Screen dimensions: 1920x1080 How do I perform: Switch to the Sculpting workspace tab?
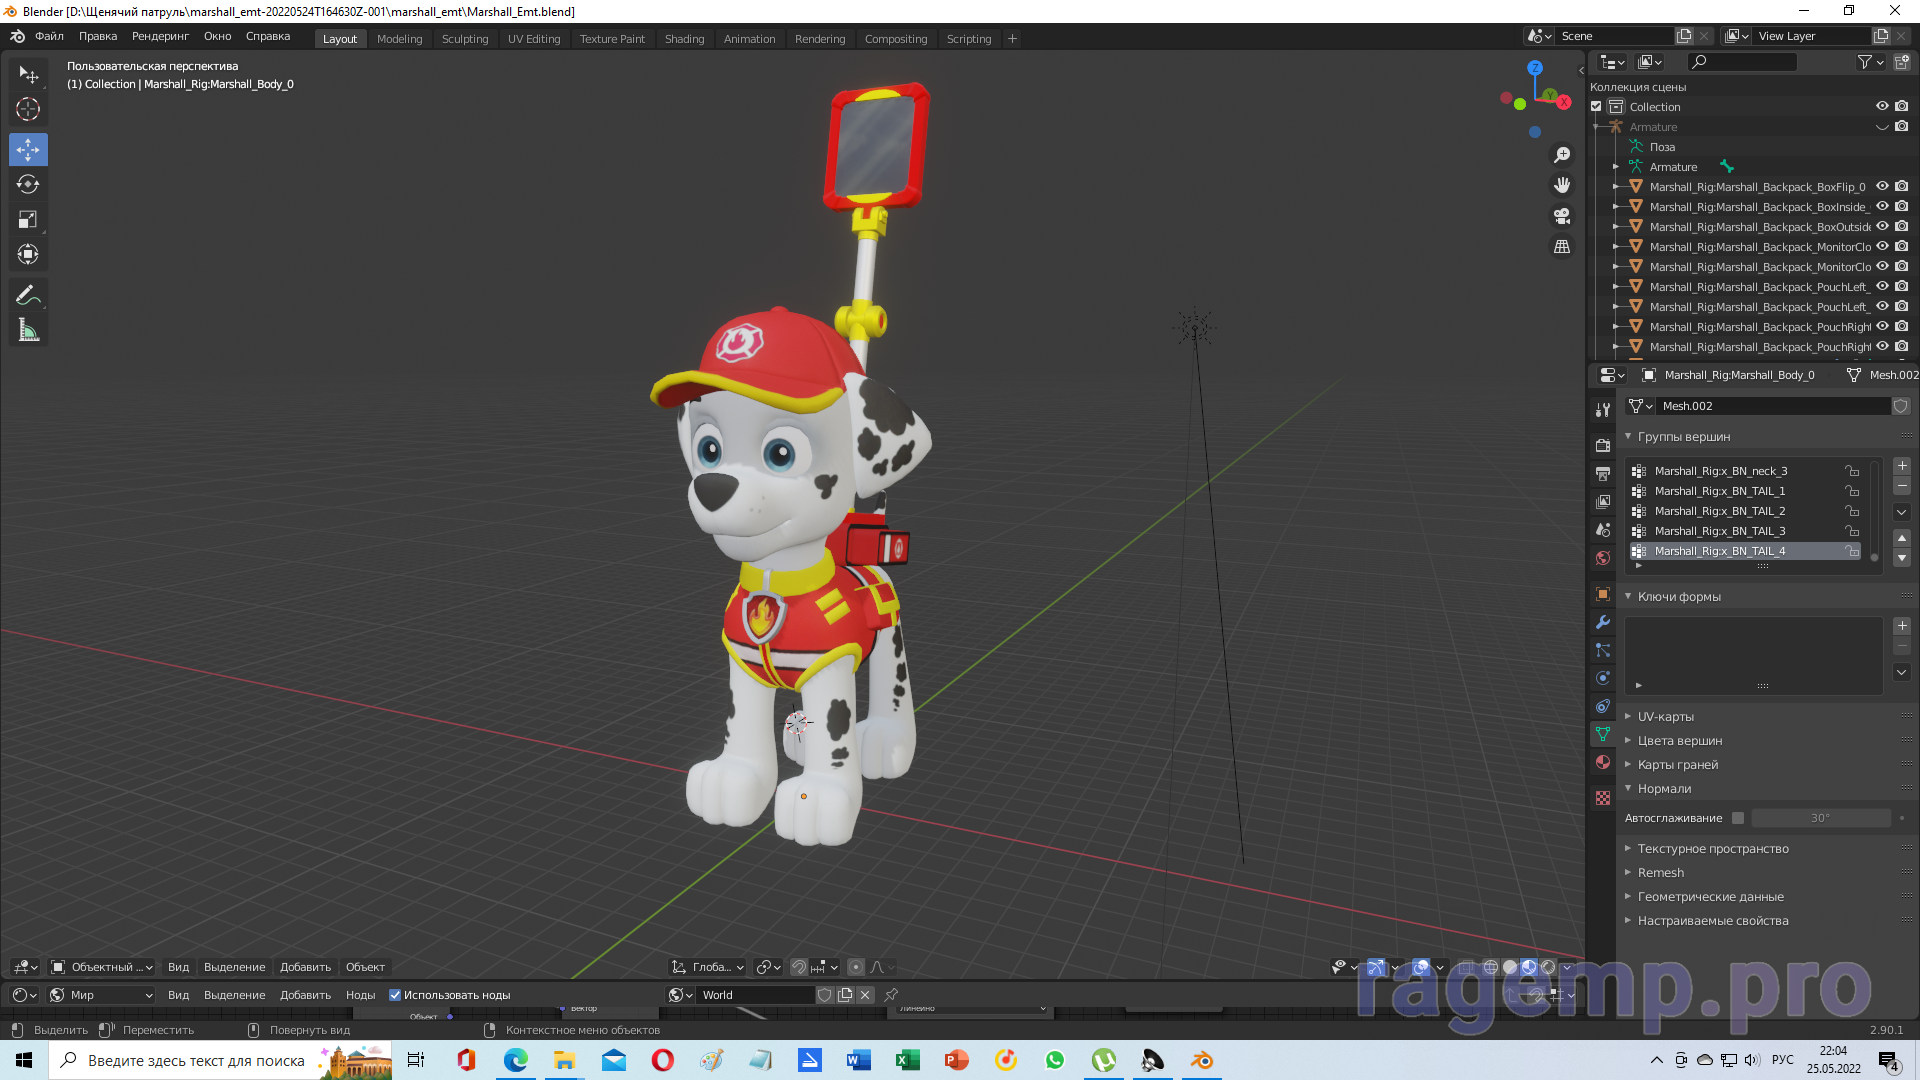point(465,39)
